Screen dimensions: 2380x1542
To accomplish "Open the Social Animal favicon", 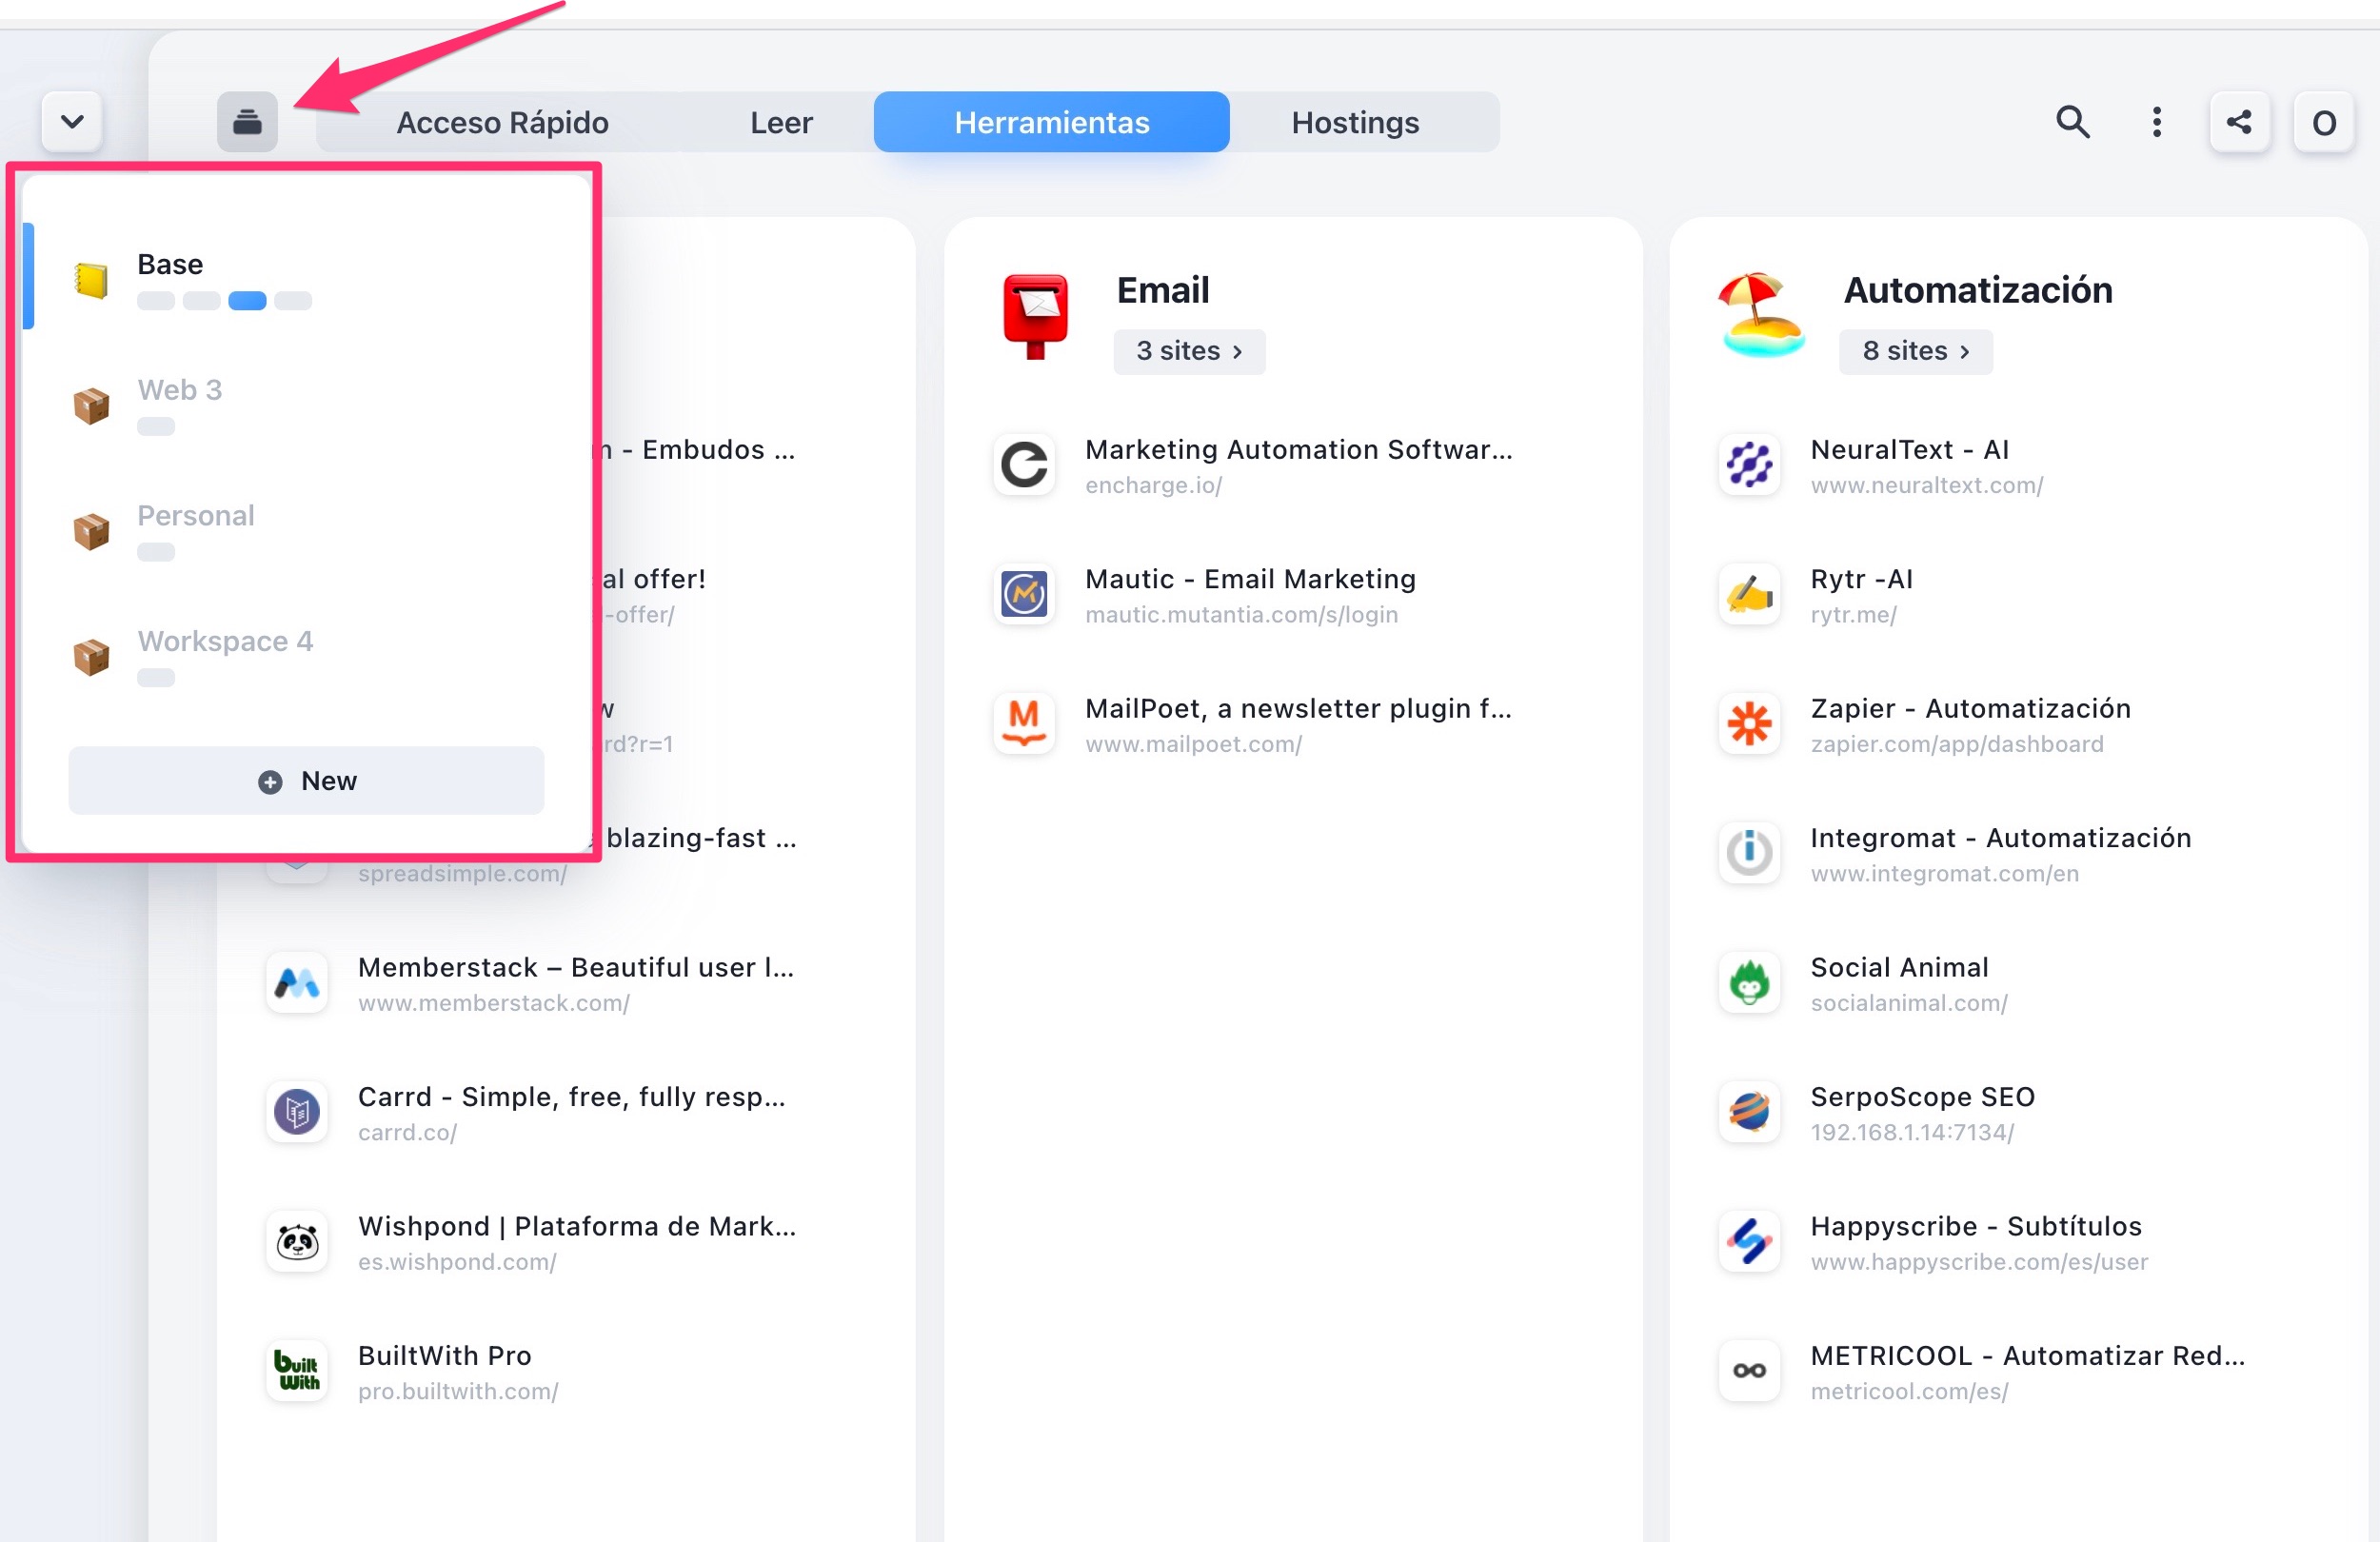I will 1749,982.
